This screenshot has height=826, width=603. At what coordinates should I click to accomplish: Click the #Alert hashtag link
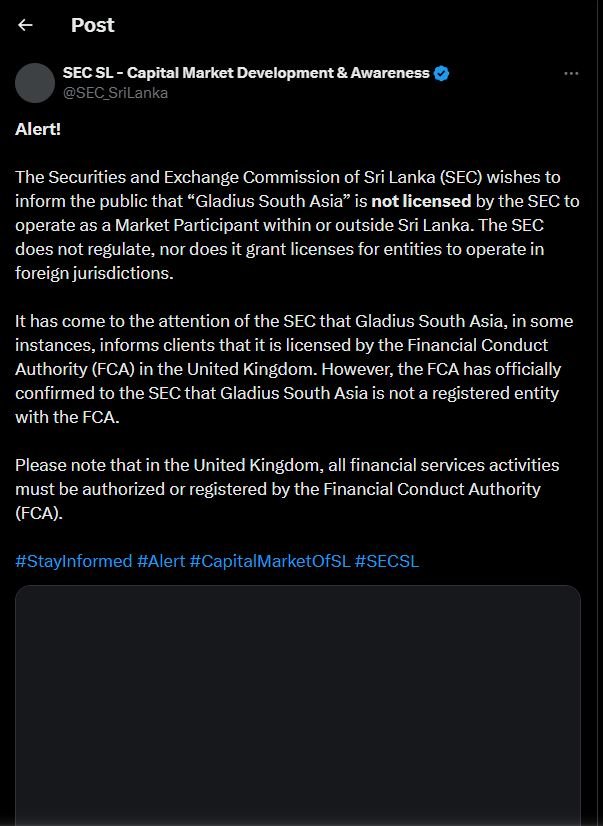point(161,561)
